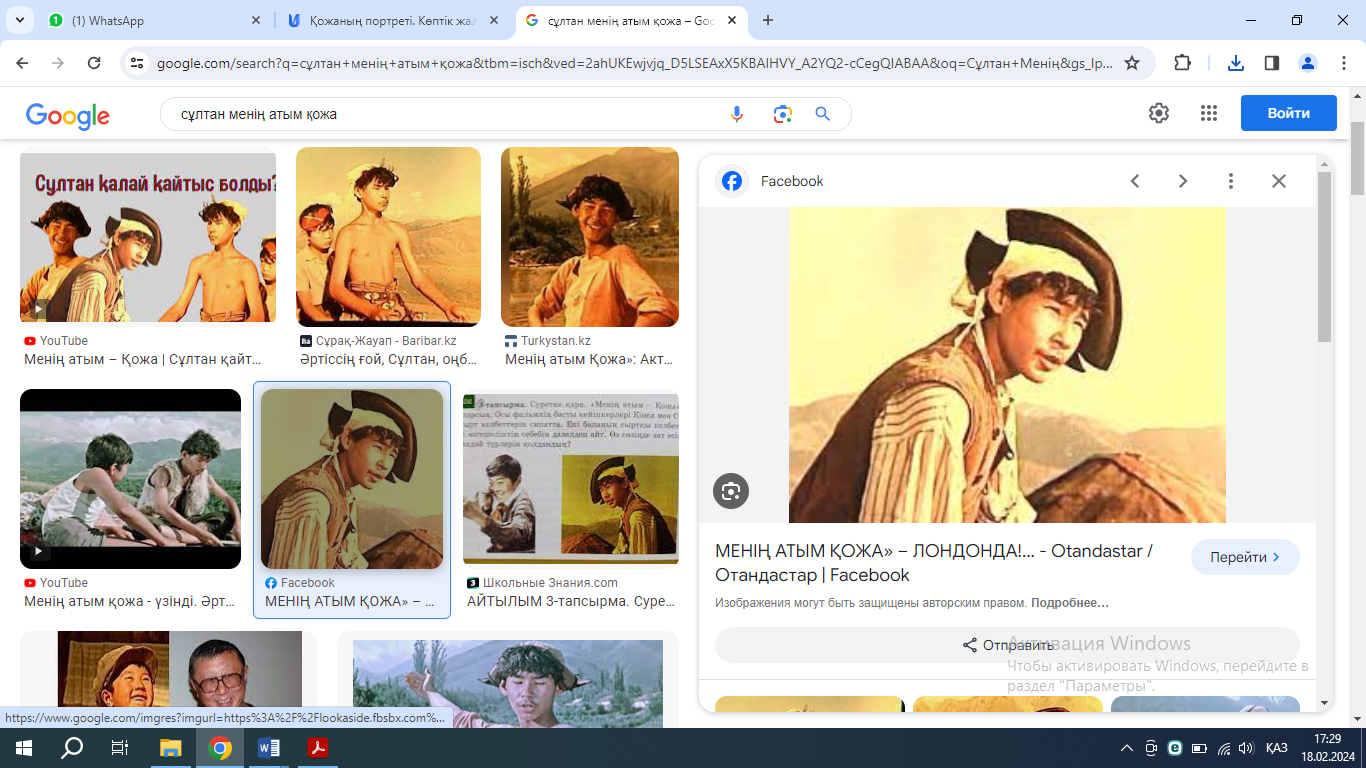Image resolution: width=1366 pixels, height=768 pixels.
Task: Open the Подробнее copyright link
Action: click(x=1070, y=603)
